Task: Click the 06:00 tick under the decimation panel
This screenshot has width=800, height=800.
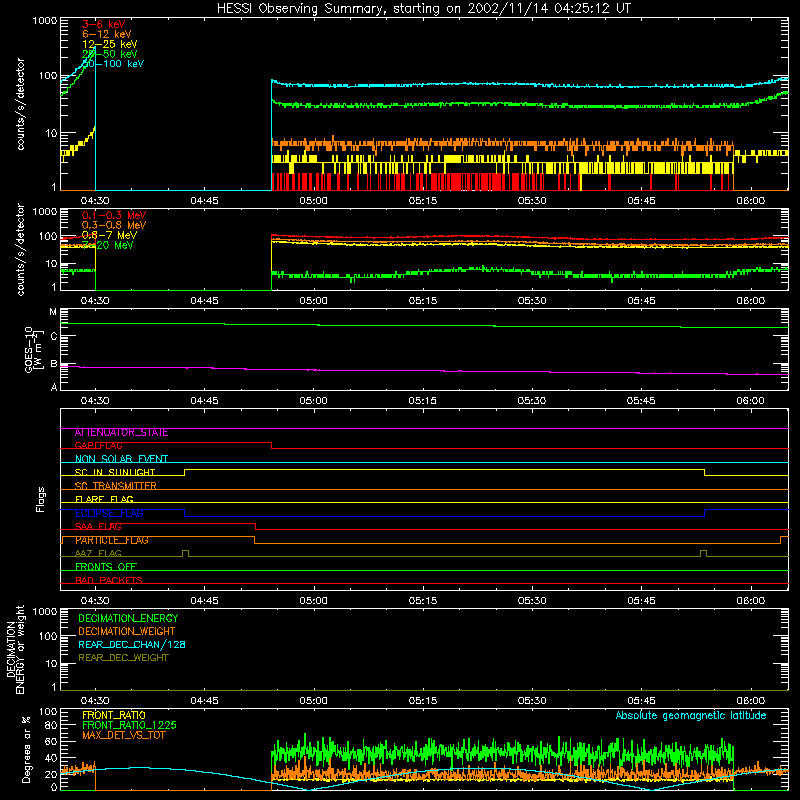Action: tap(750, 701)
